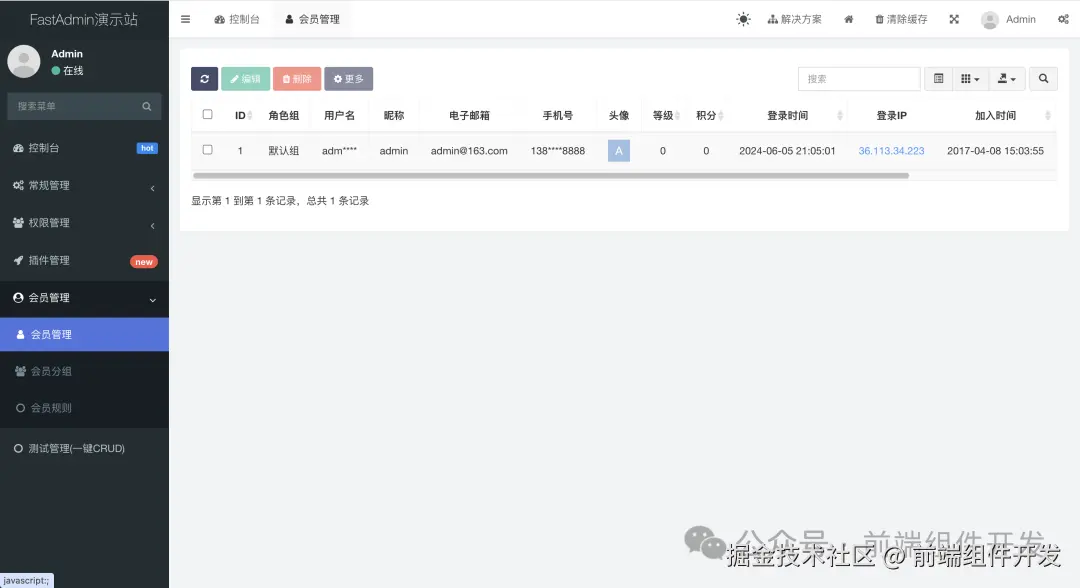Open the 控制台 tab in top bar
1080x588 pixels.
(x=237, y=19)
